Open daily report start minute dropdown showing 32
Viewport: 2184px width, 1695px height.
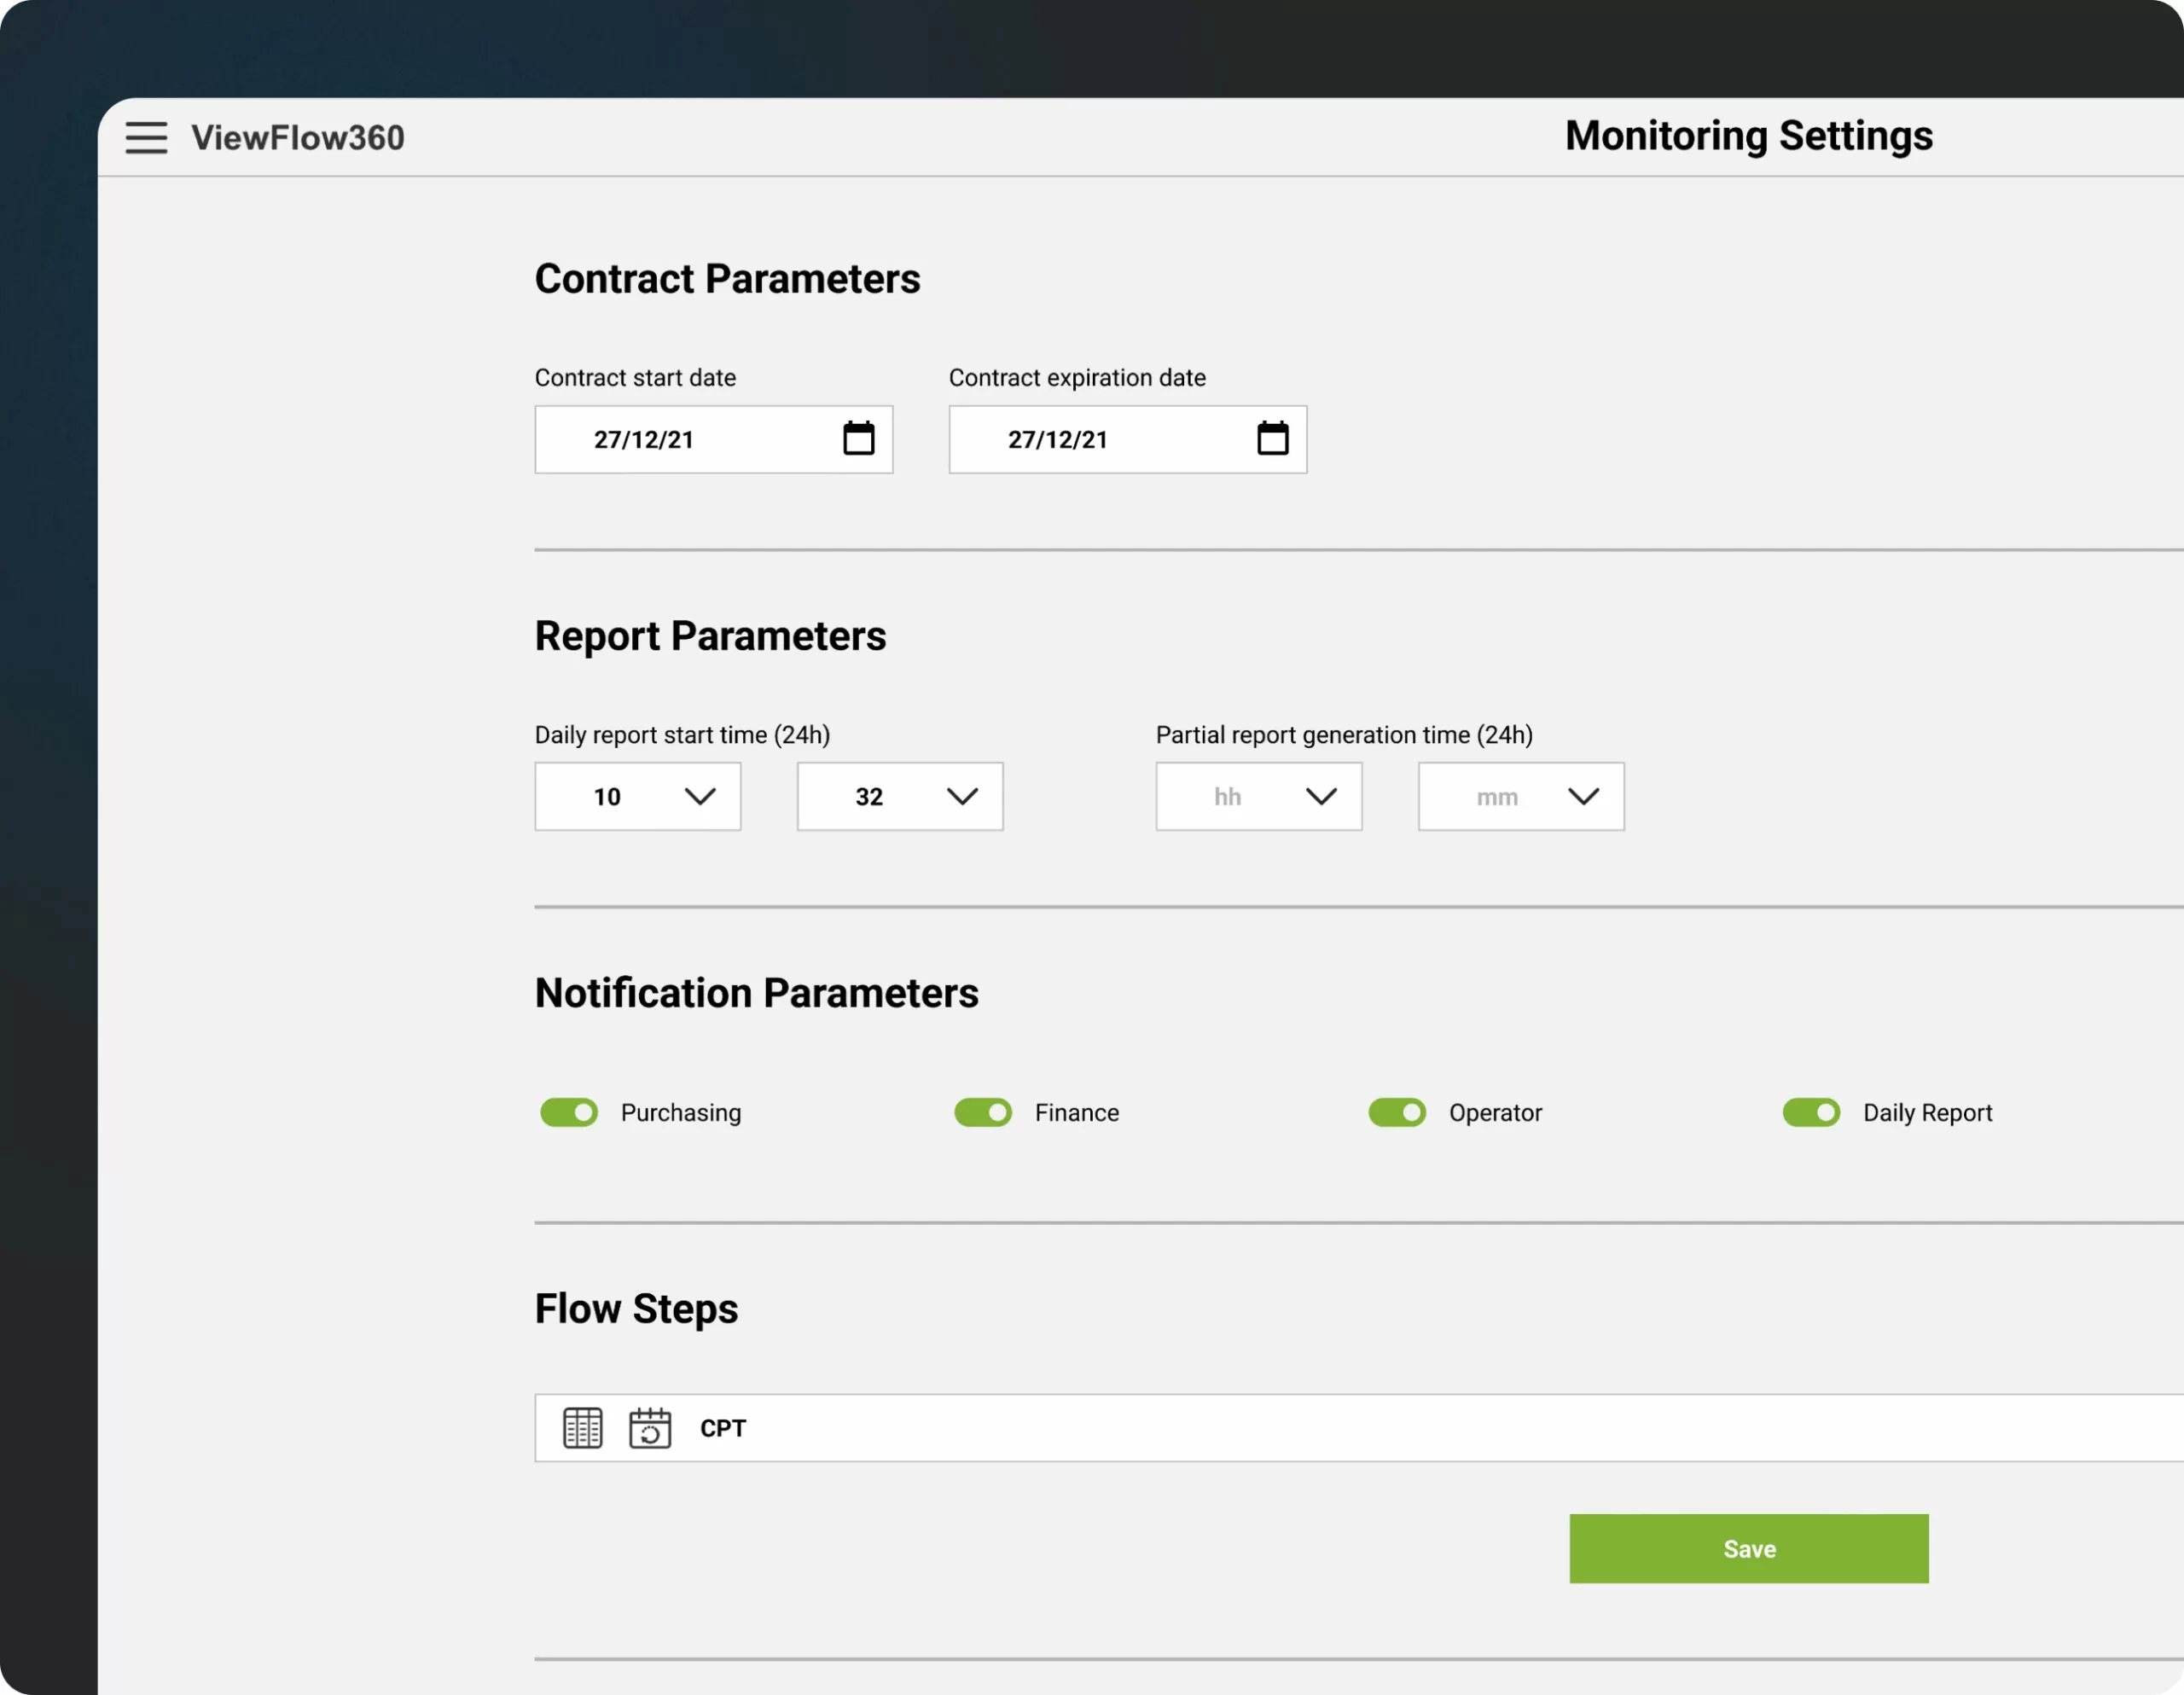[900, 796]
